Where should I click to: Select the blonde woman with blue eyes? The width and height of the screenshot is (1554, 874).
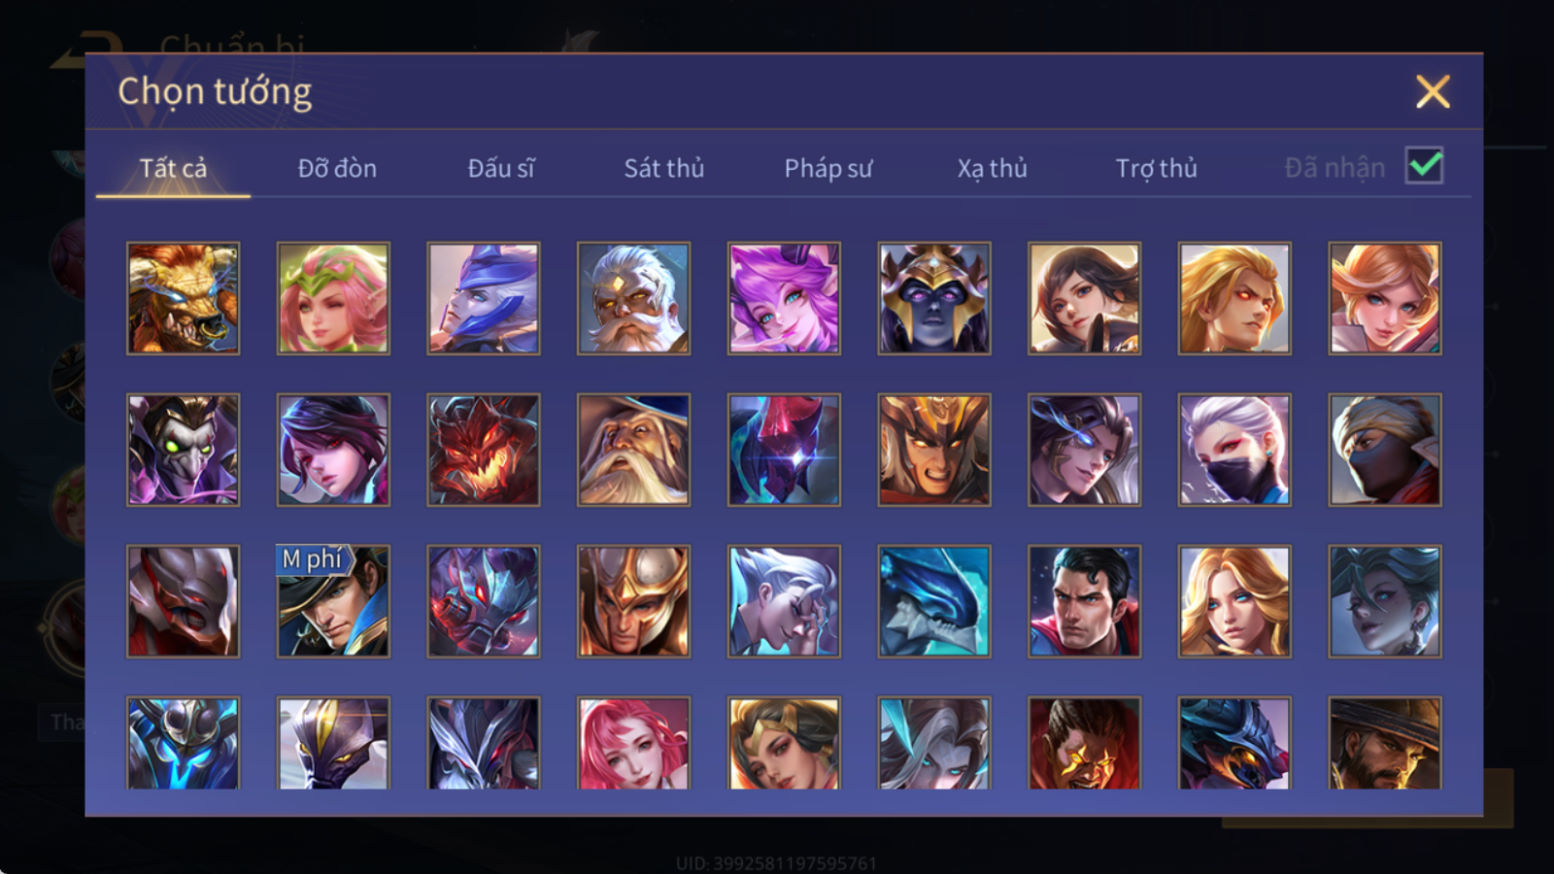(1234, 601)
